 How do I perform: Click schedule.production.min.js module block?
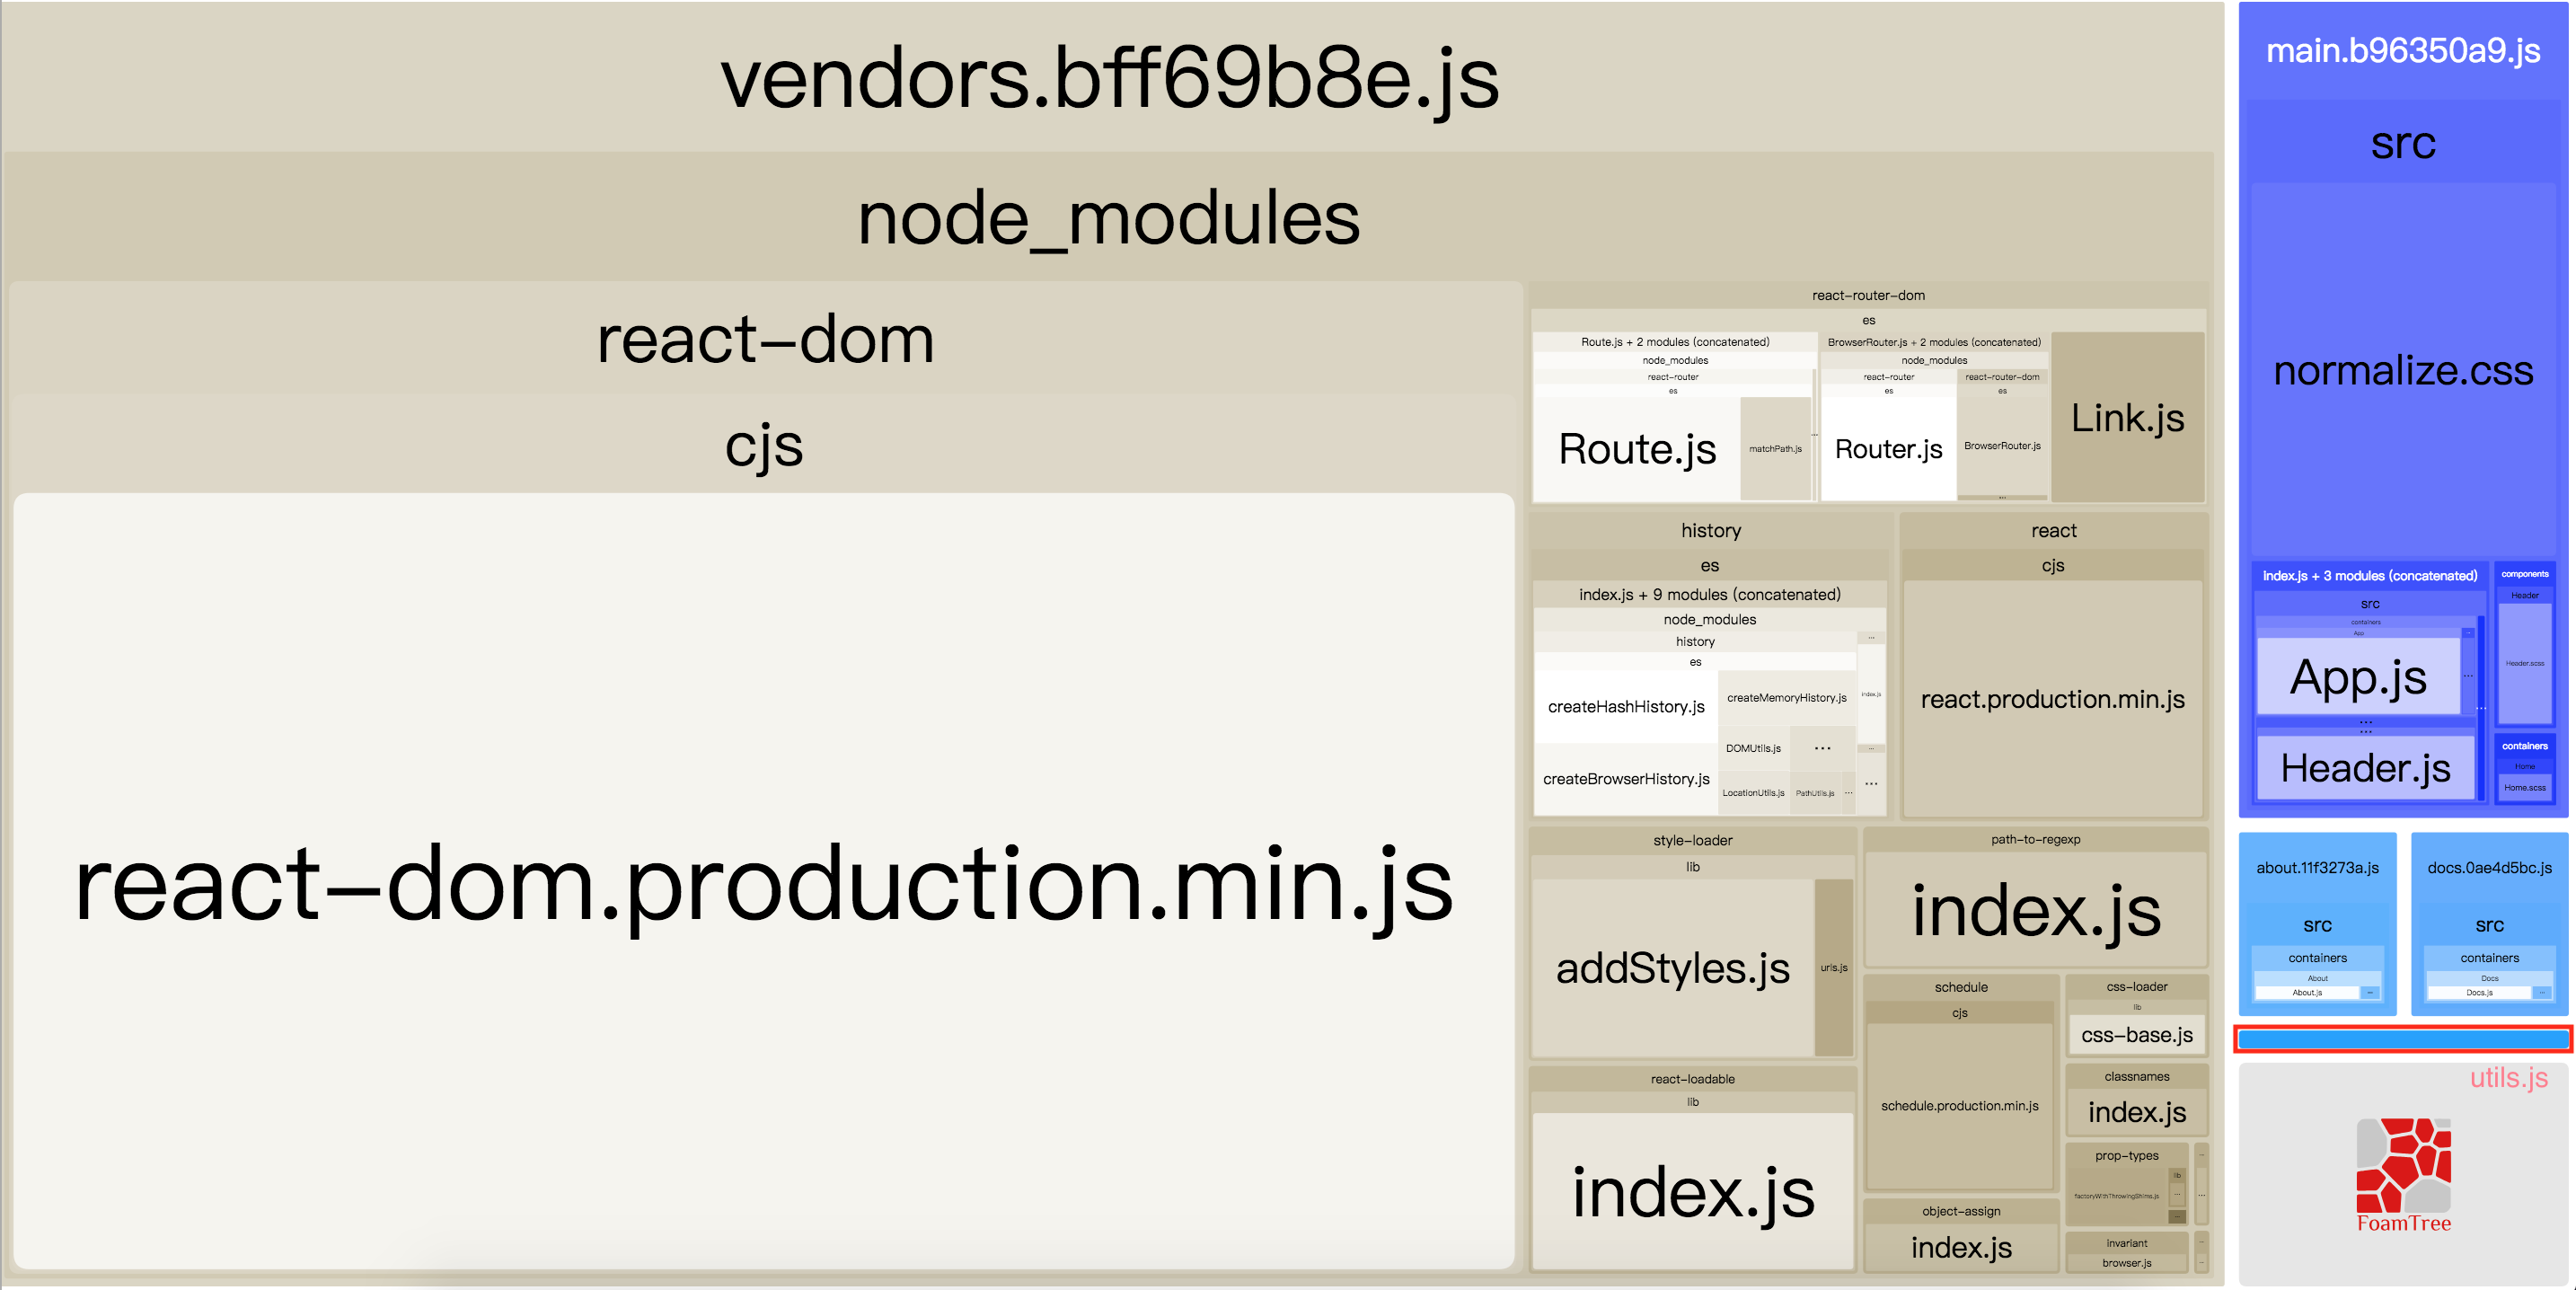pyautogui.click(x=1959, y=1106)
